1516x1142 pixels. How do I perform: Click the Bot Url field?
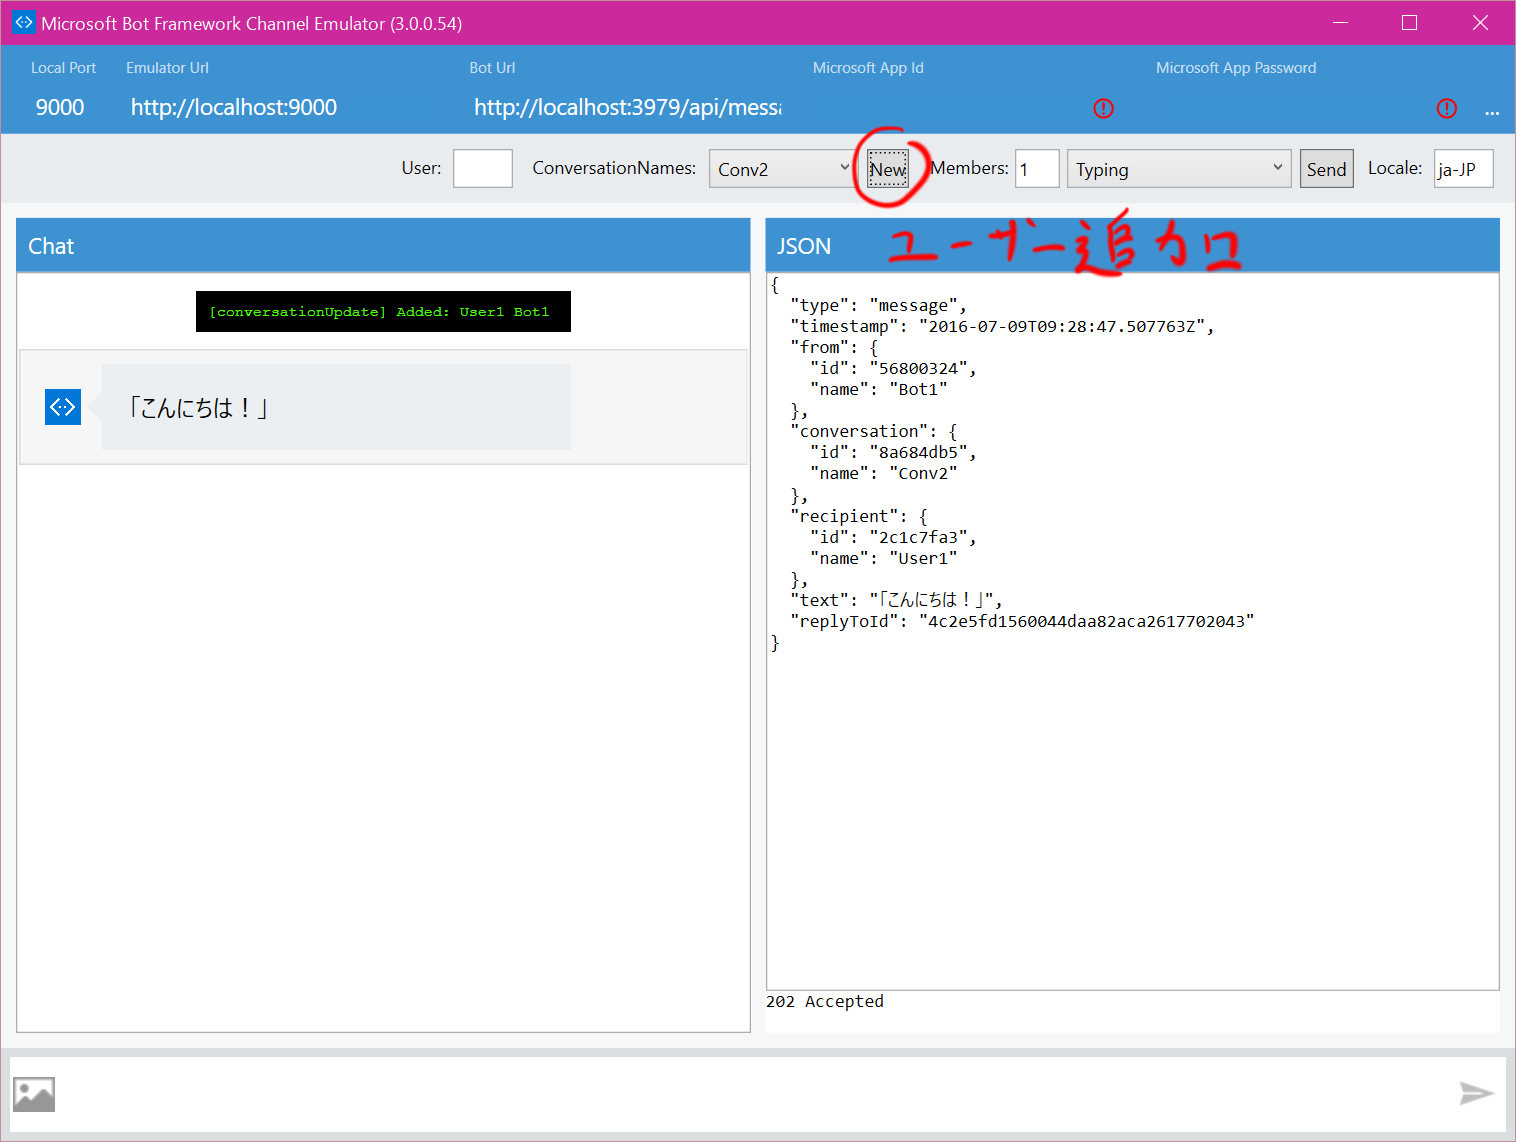(628, 107)
